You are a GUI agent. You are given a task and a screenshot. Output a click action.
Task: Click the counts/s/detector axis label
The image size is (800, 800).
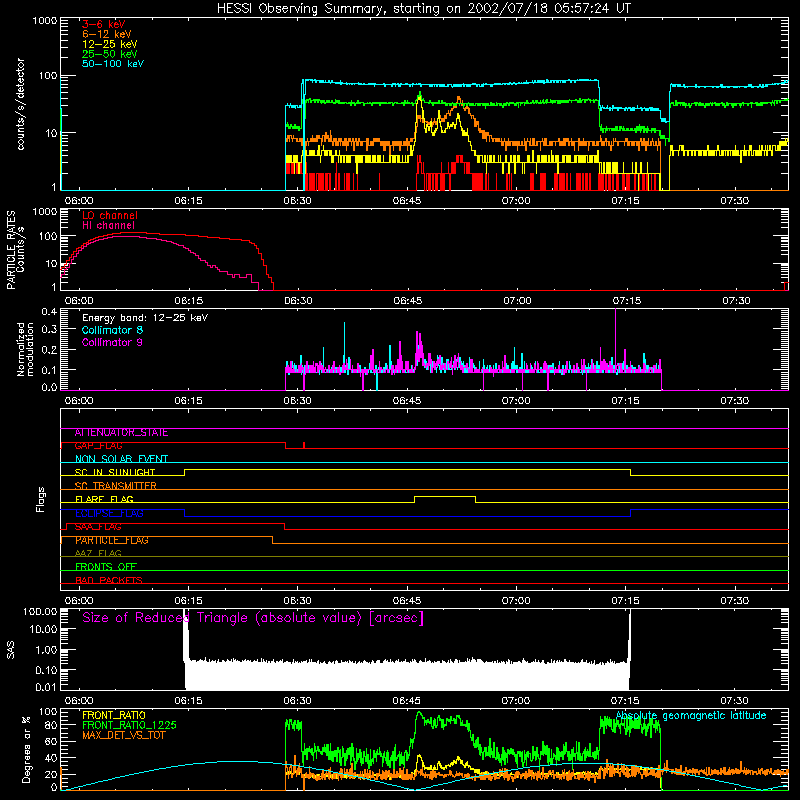point(21,104)
